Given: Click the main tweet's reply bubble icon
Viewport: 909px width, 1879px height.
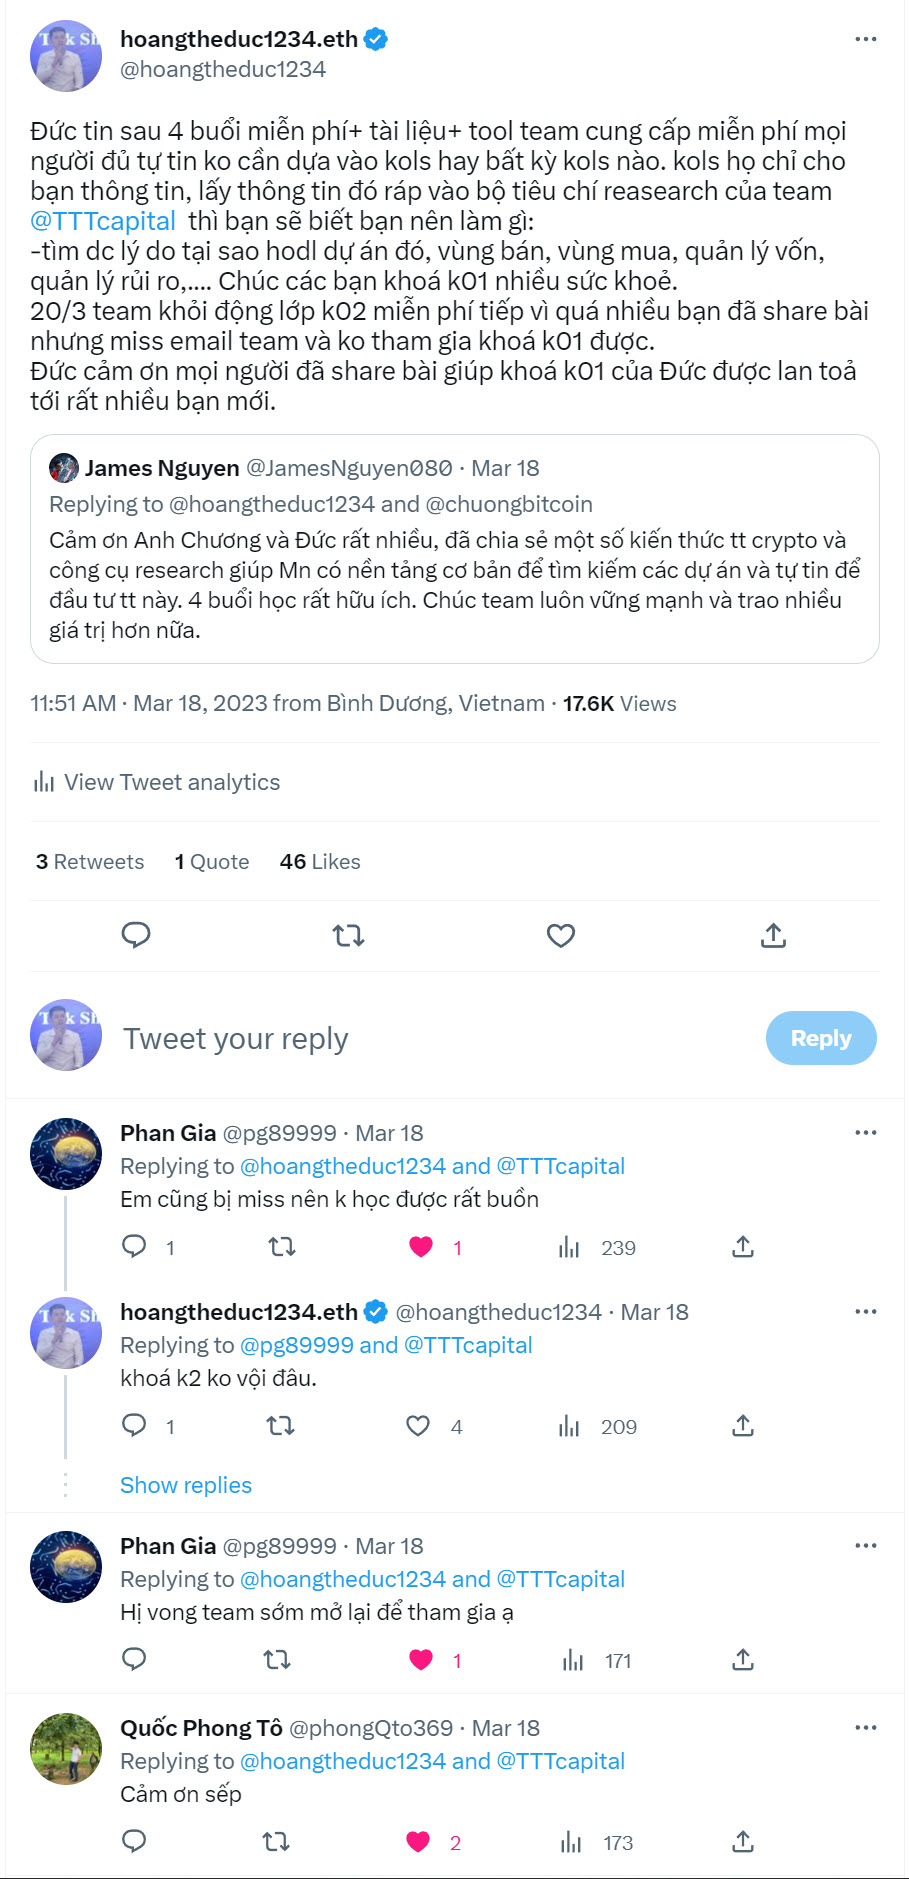Looking at the screenshot, I should click(x=136, y=935).
